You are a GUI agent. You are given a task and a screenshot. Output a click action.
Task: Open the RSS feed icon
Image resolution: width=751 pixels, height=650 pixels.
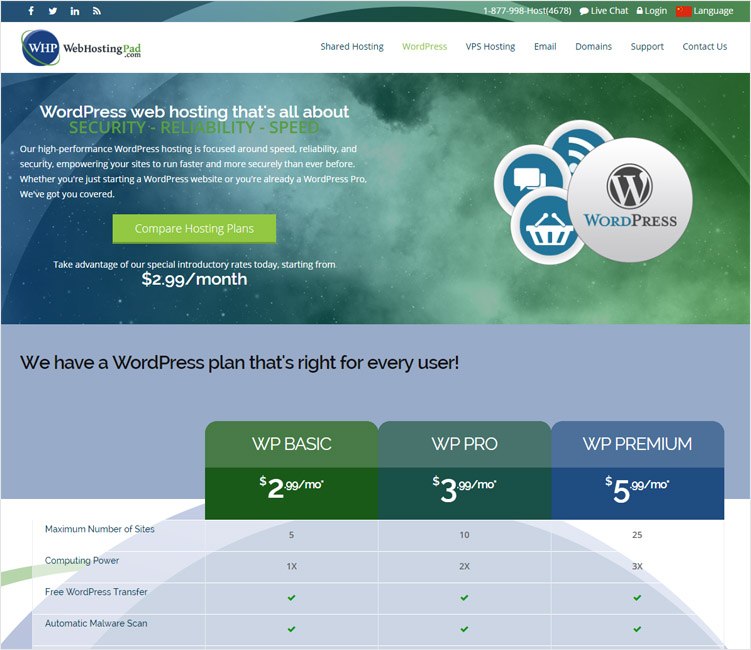pyautogui.click(x=97, y=11)
